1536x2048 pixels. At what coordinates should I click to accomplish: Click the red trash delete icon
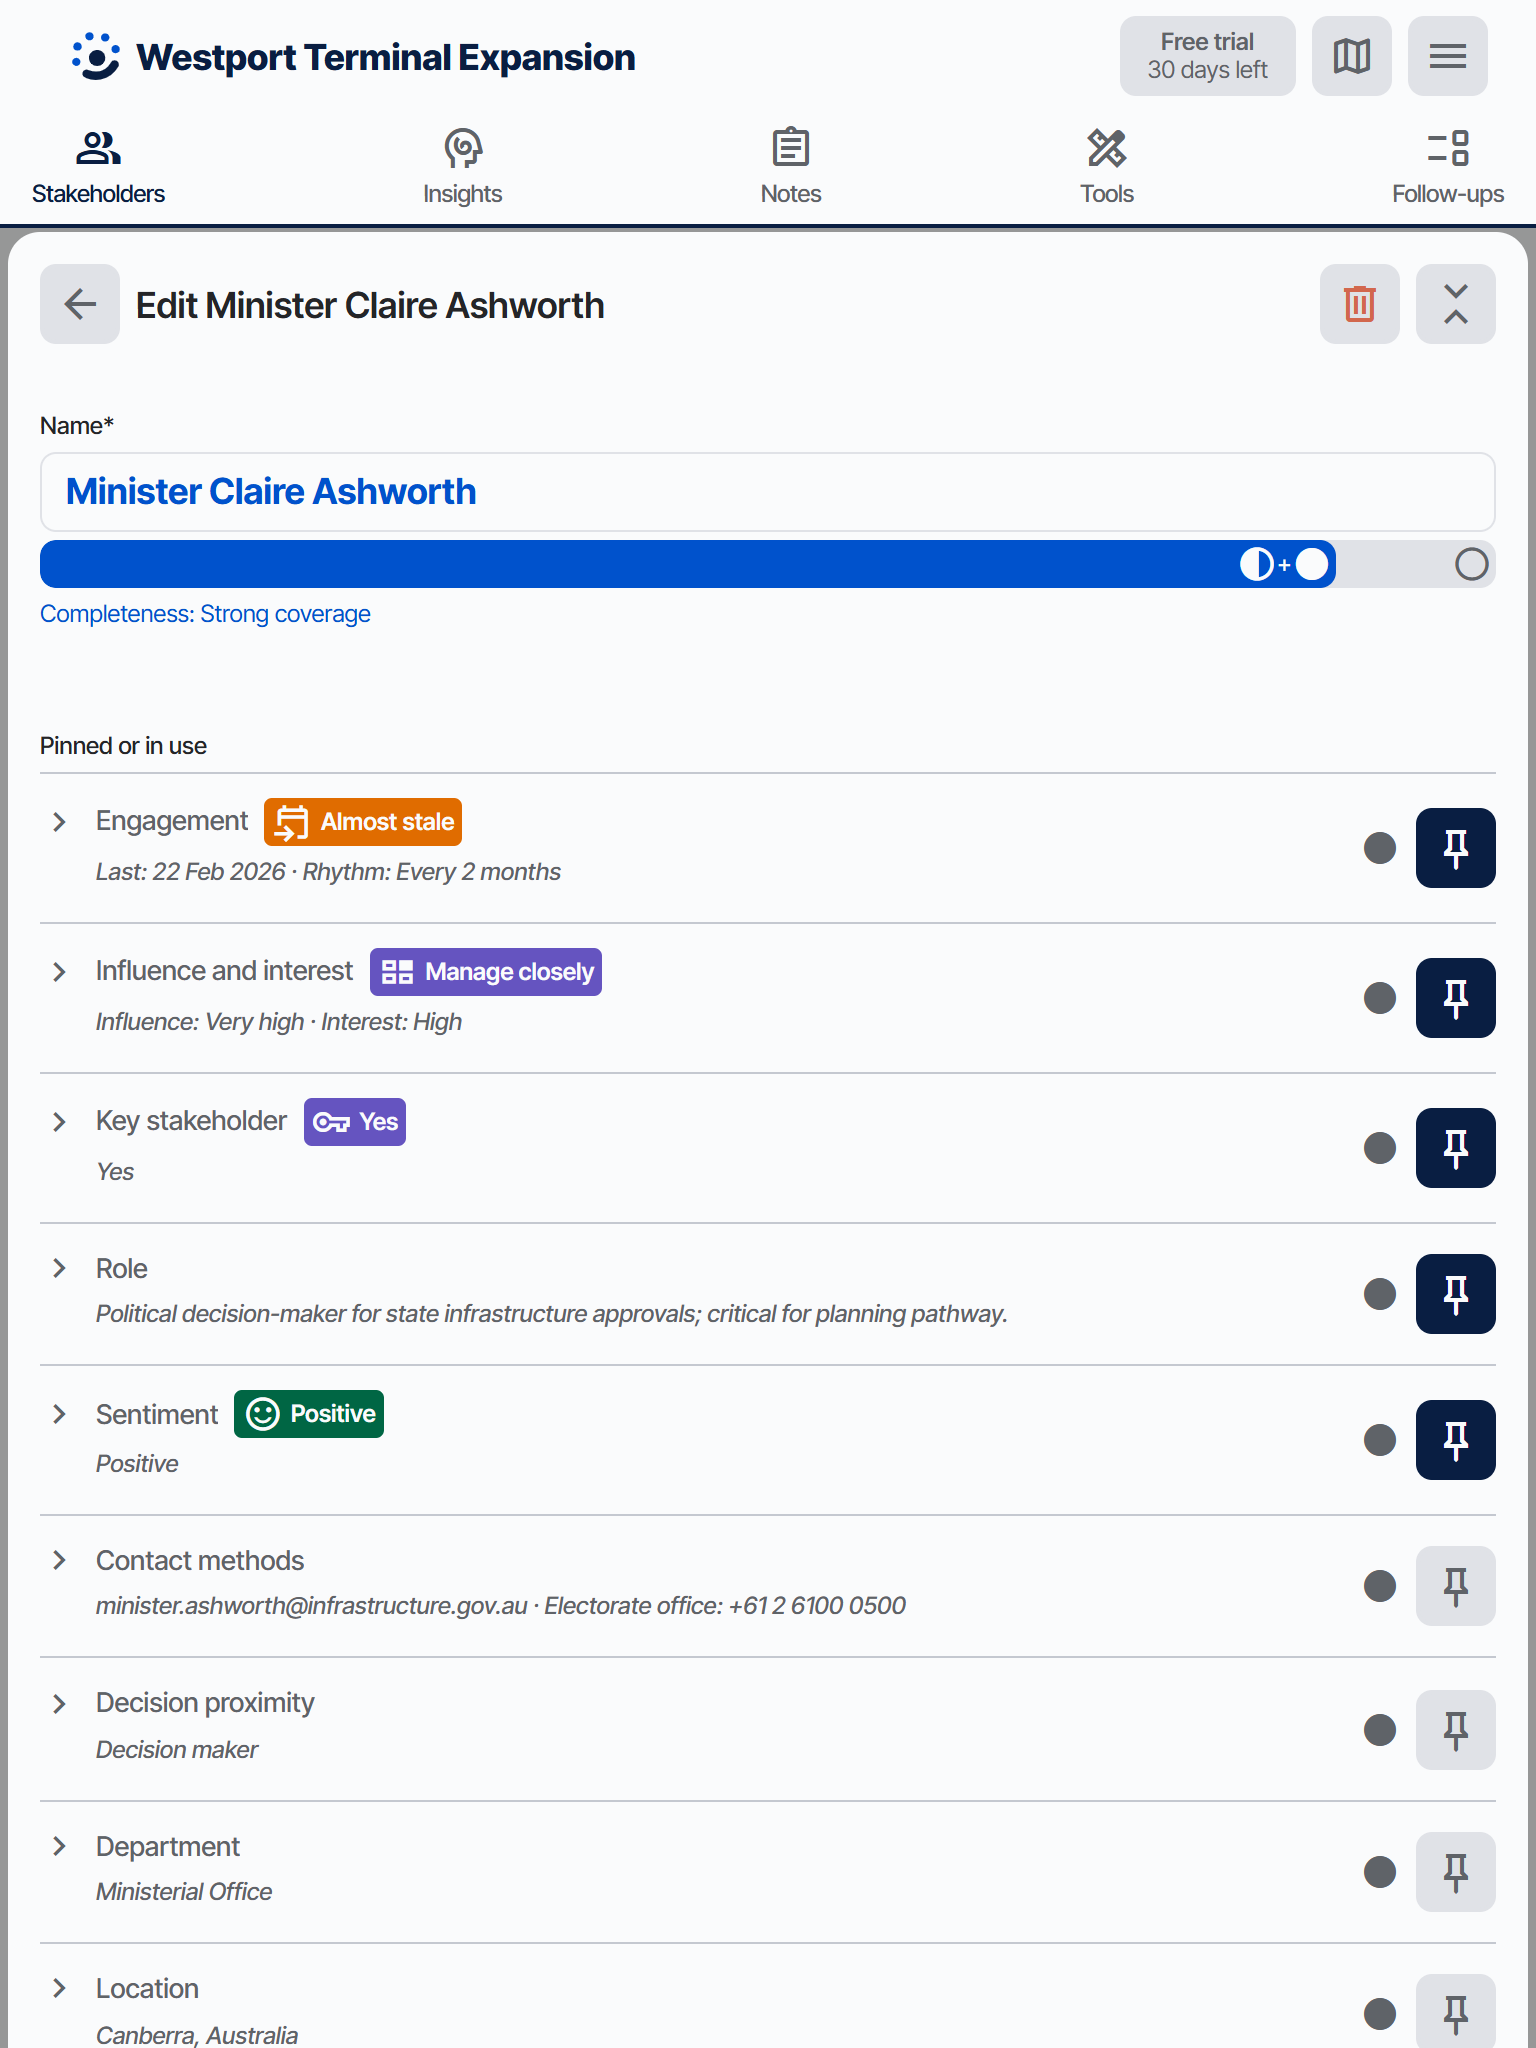pos(1359,304)
